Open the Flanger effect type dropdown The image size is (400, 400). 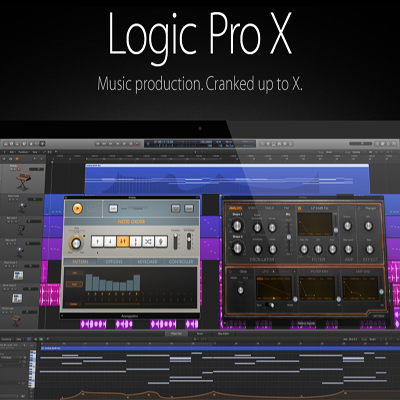371,208
